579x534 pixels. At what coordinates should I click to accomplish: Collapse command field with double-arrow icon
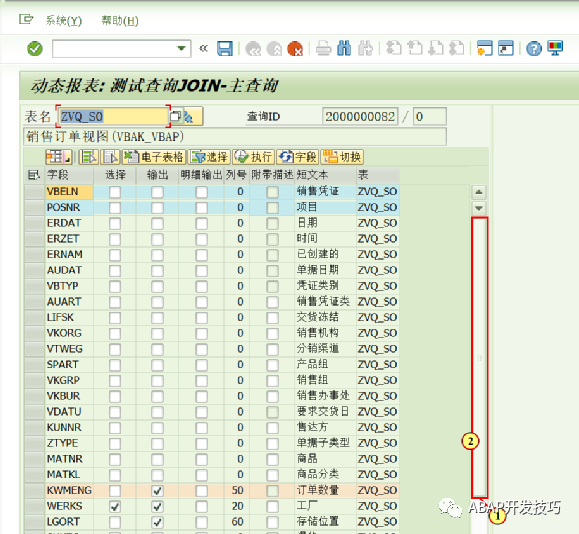click(203, 48)
